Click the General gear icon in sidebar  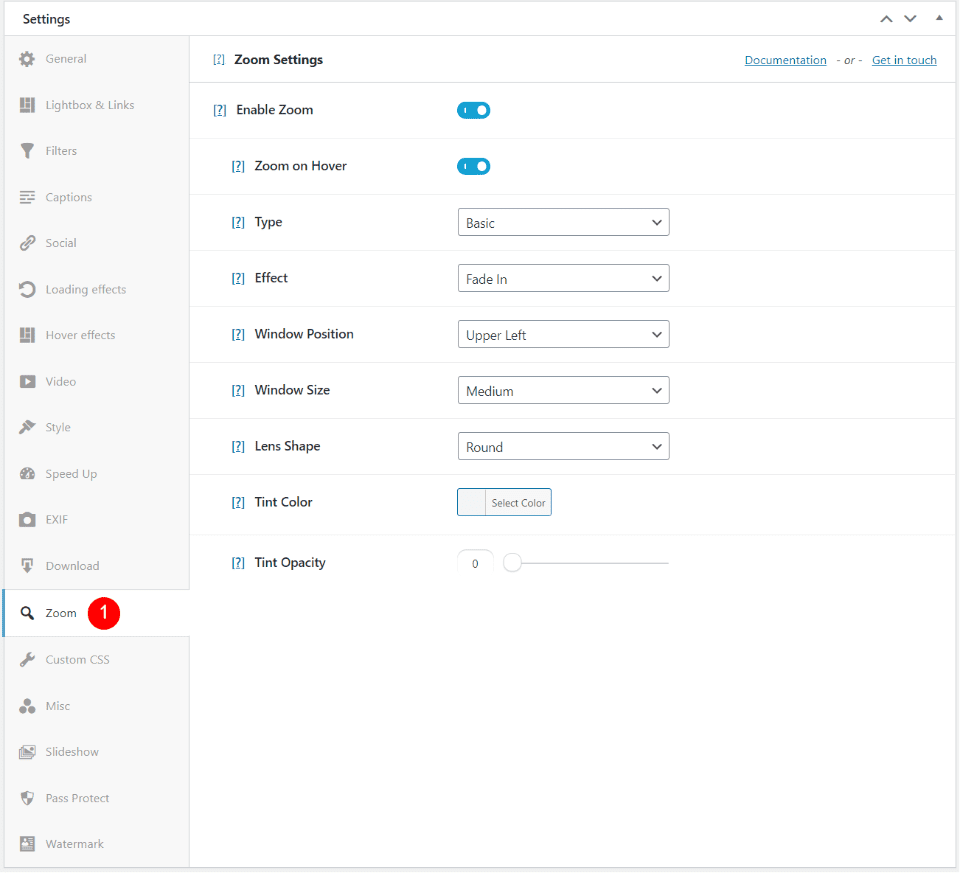tap(27, 59)
